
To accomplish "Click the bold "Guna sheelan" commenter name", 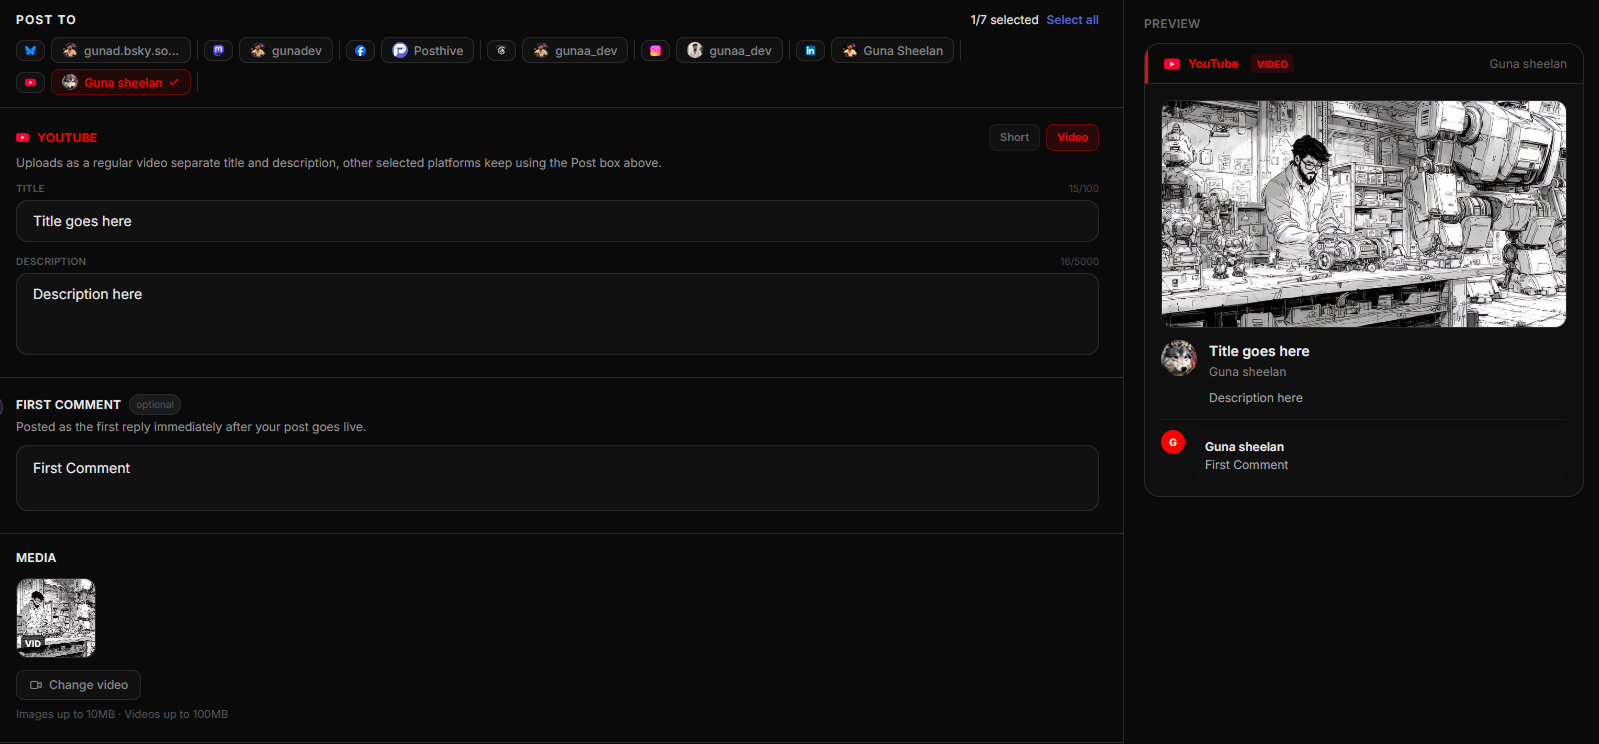I will pyautogui.click(x=1244, y=447).
